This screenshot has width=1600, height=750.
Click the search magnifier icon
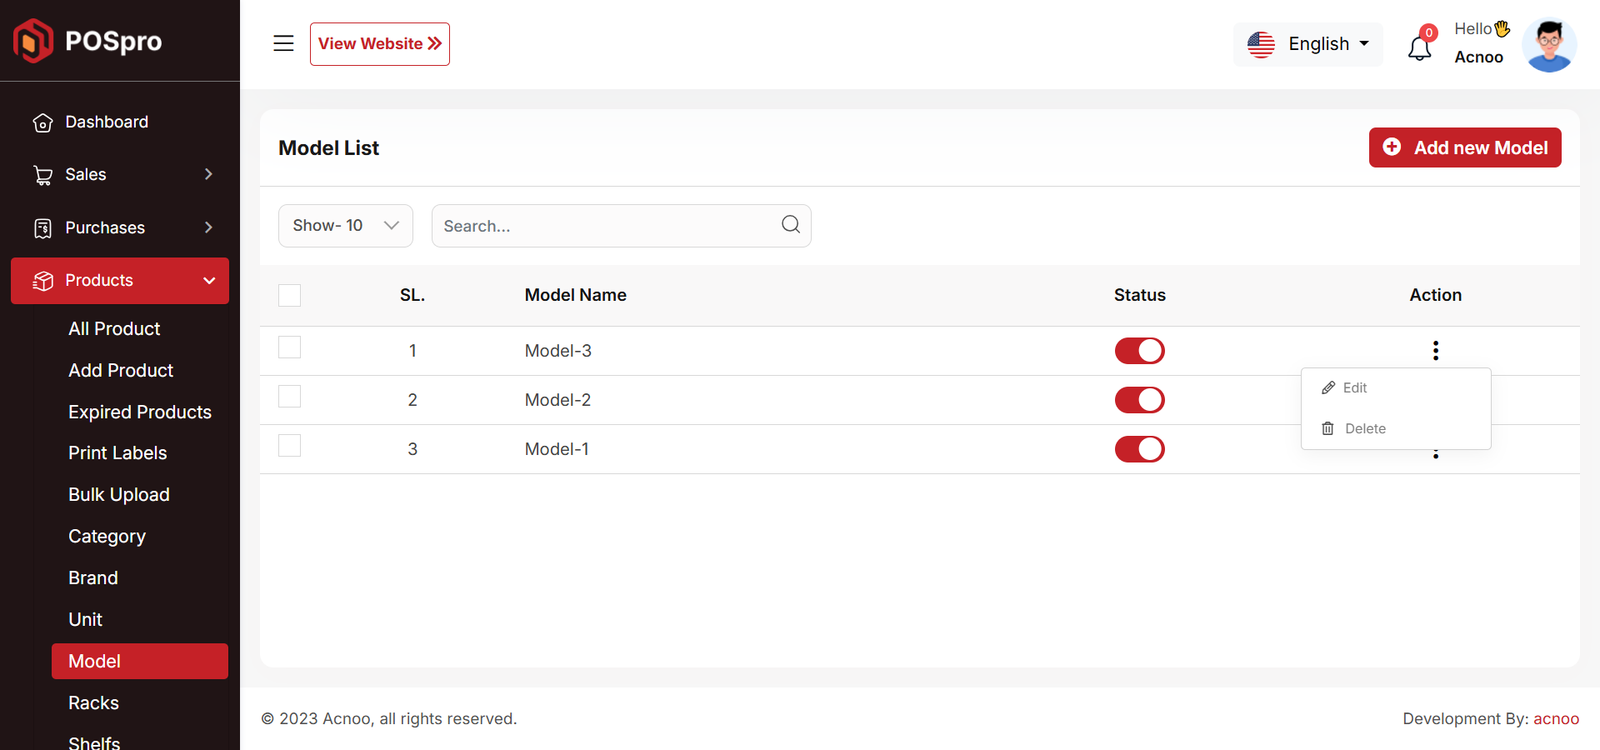(790, 225)
